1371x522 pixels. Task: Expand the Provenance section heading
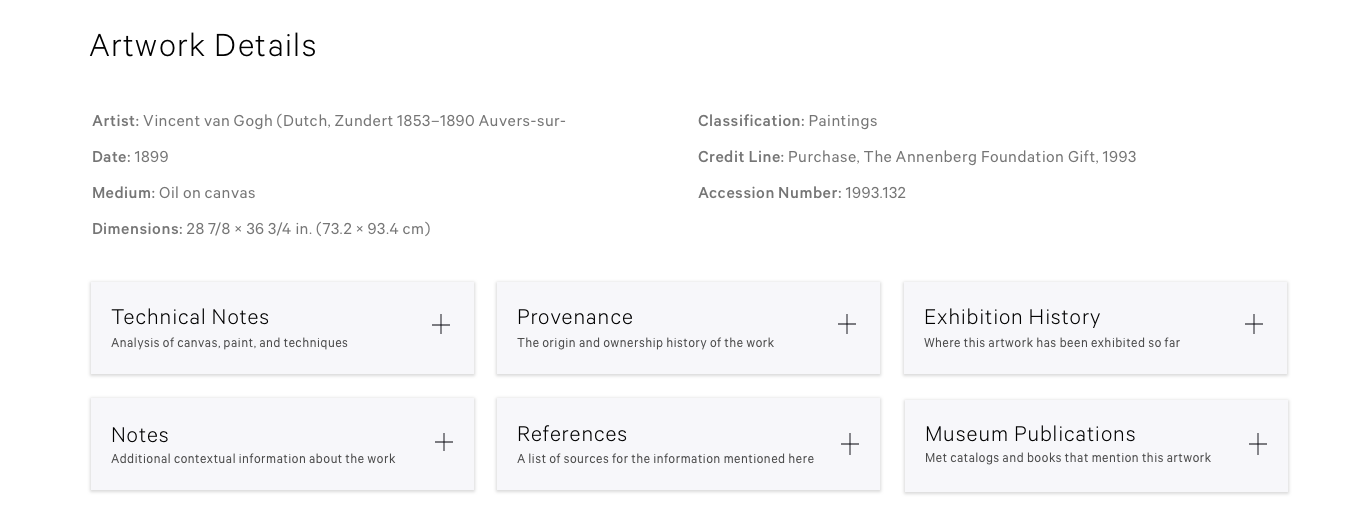coord(575,317)
